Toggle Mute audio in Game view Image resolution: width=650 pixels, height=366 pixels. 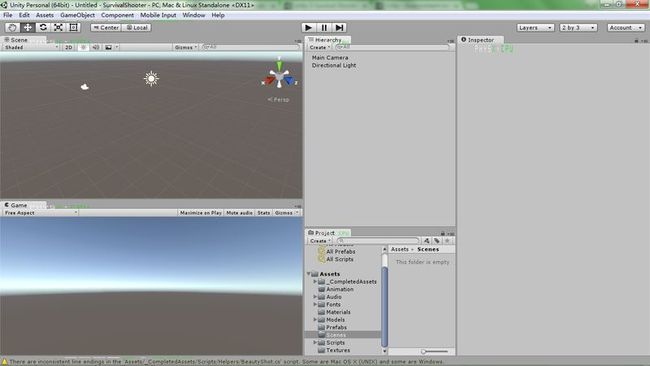pos(239,213)
